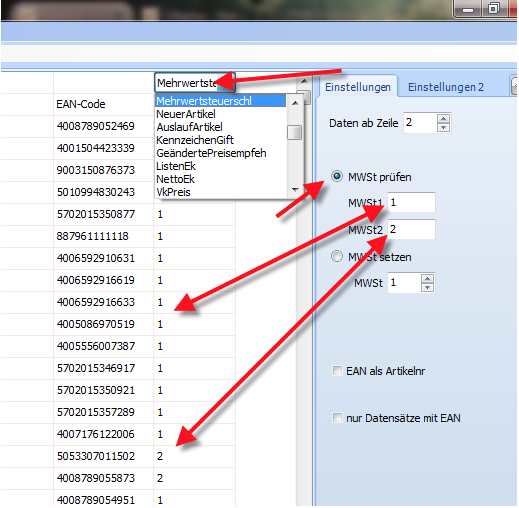Screen dimensions: 519x508
Task: Increase the Daten ab Zeile value
Action: point(443,119)
